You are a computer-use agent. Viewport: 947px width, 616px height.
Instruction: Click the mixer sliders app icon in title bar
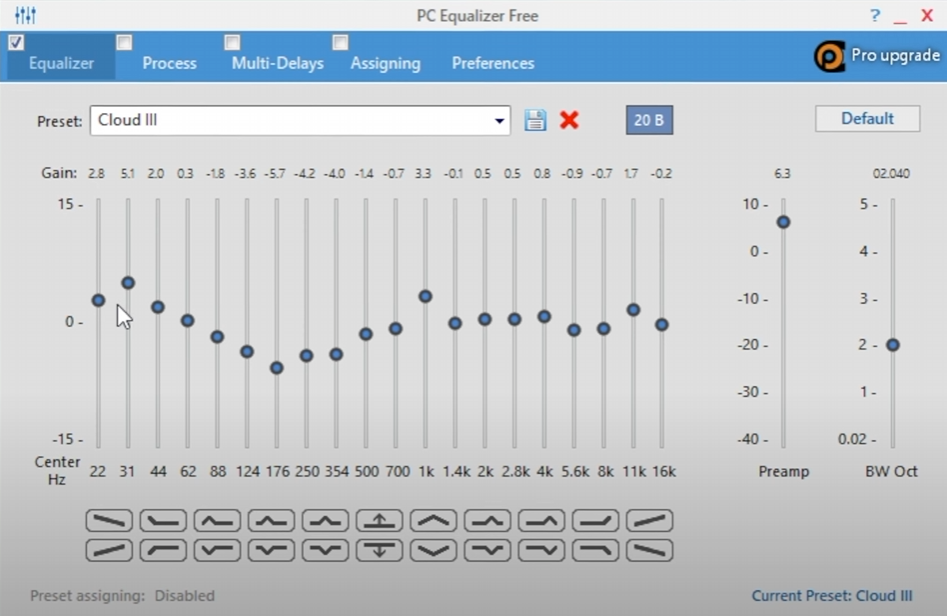(25, 15)
